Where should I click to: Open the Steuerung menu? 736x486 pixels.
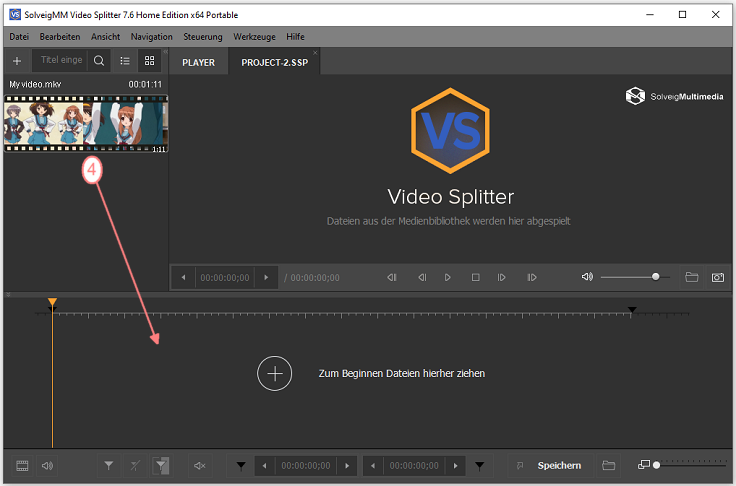(x=203, y=37)
